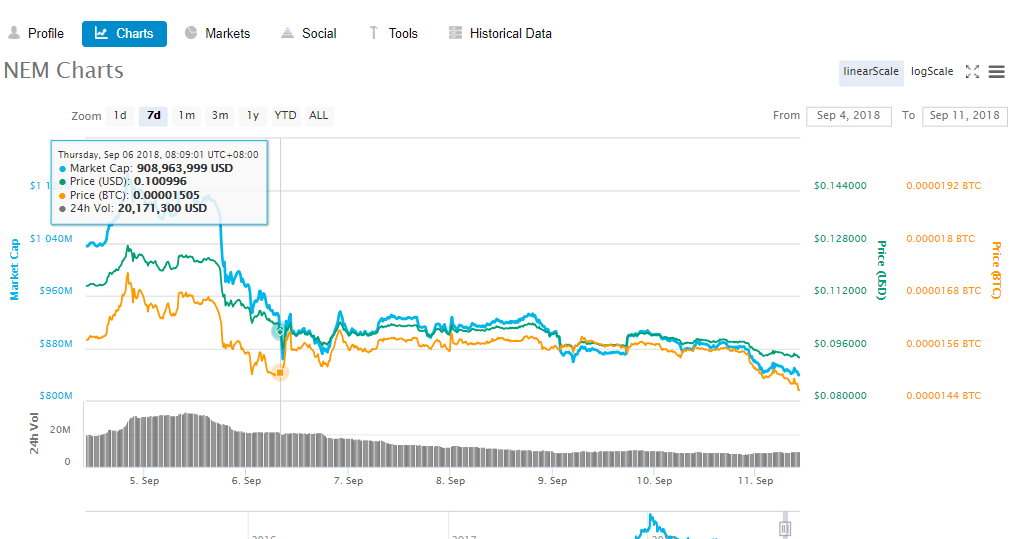Click the Social icon

[287, 33]
